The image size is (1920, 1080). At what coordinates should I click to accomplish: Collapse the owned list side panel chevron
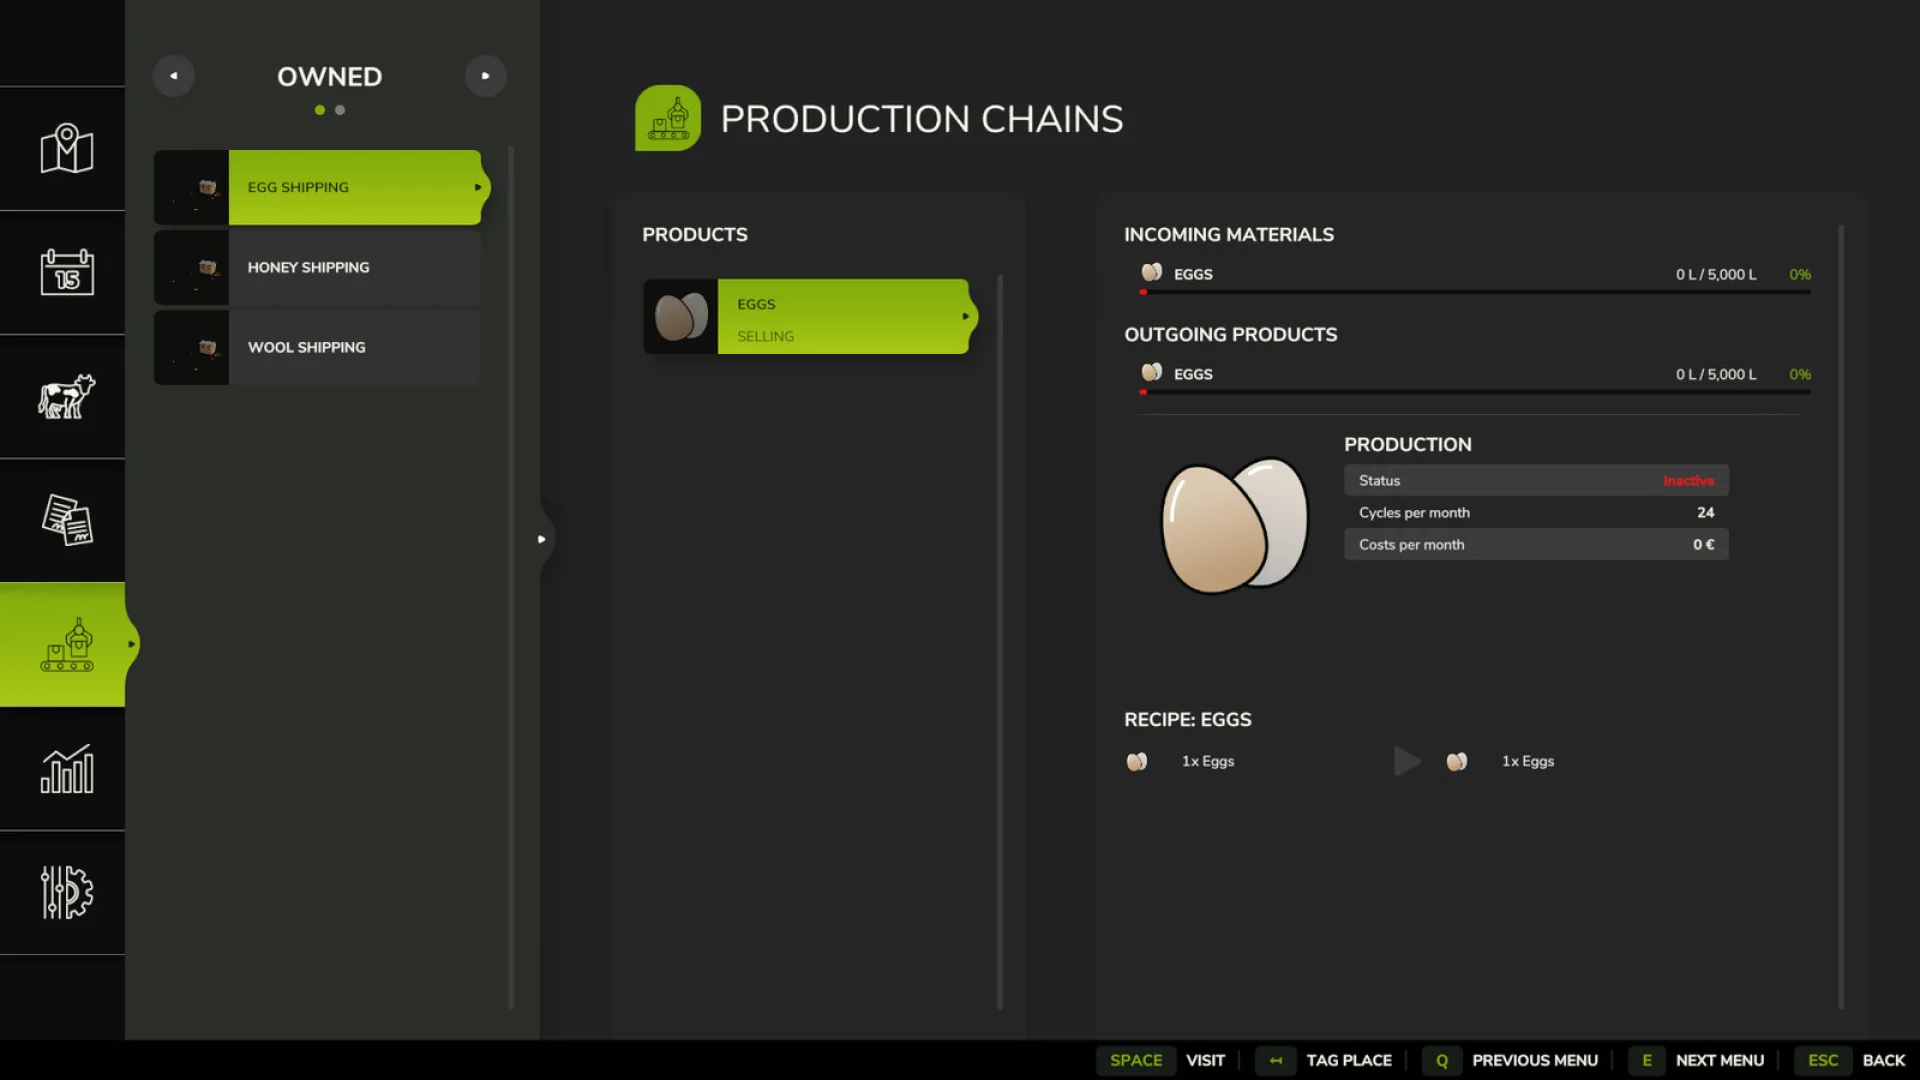542,539
